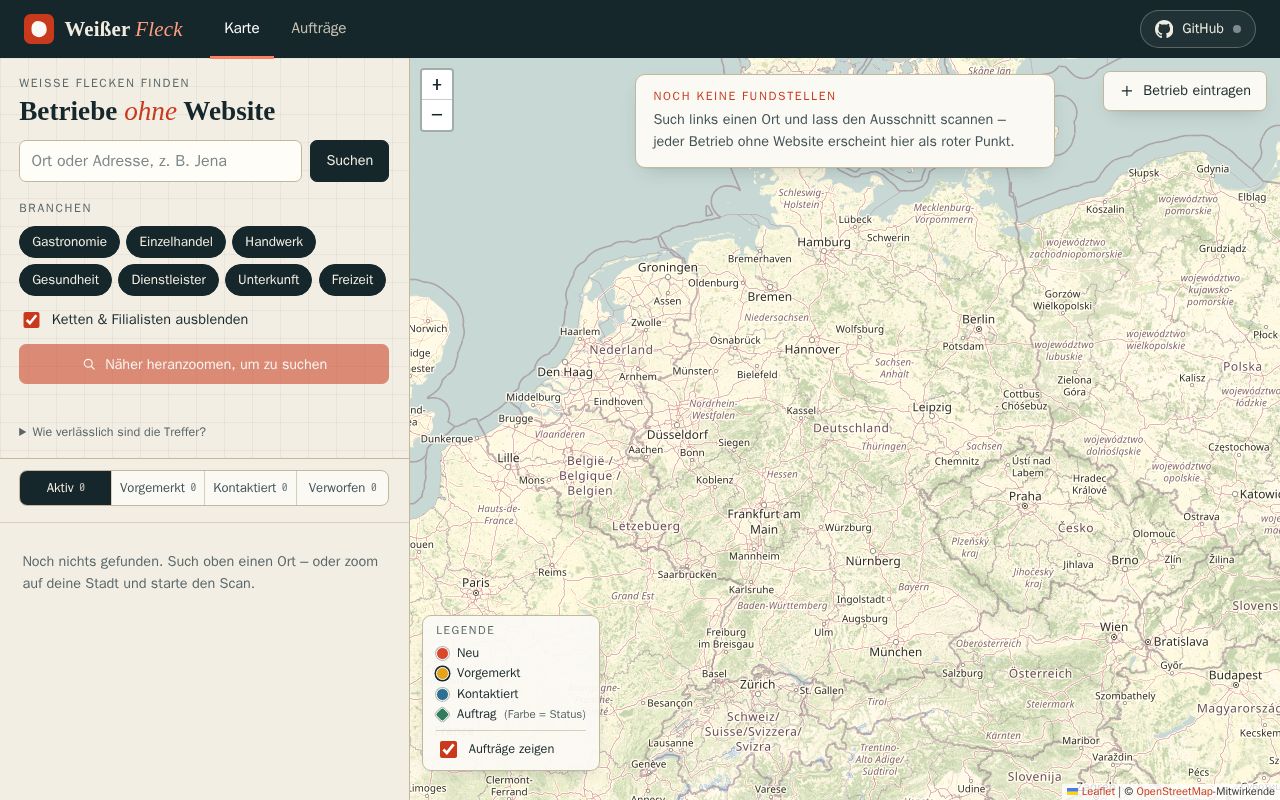This screenshot has width=1280, height=800.
Task: Click the green Auftrag diamond icon
Action: 443,714
